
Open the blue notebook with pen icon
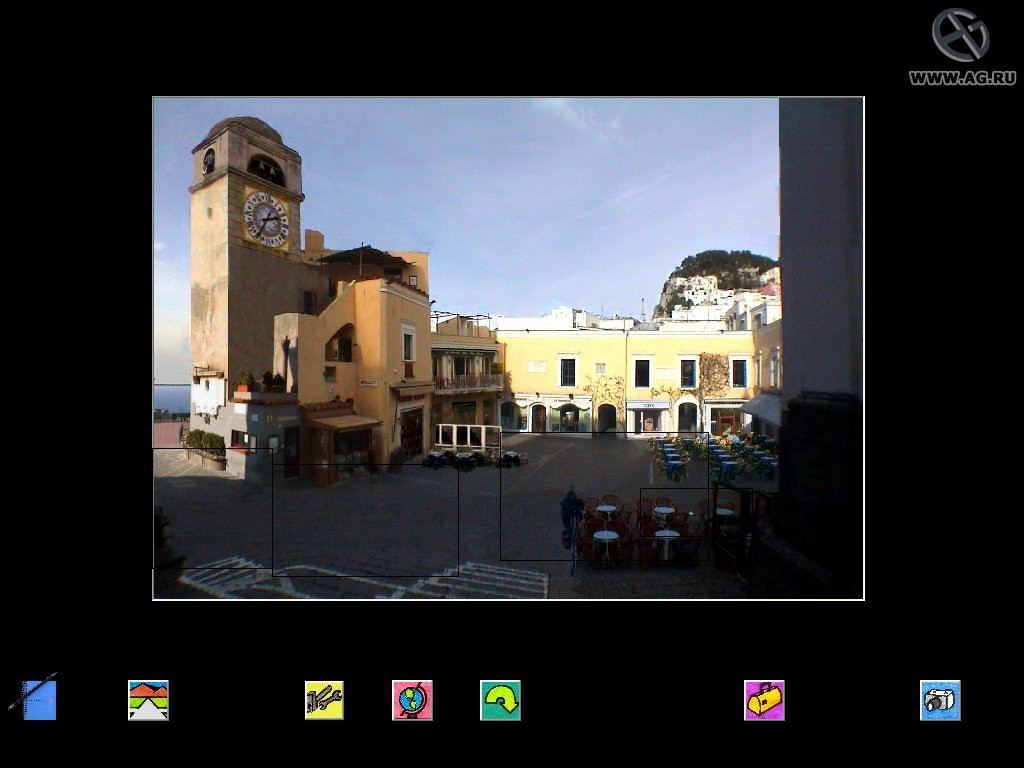(x=33, y=697)
